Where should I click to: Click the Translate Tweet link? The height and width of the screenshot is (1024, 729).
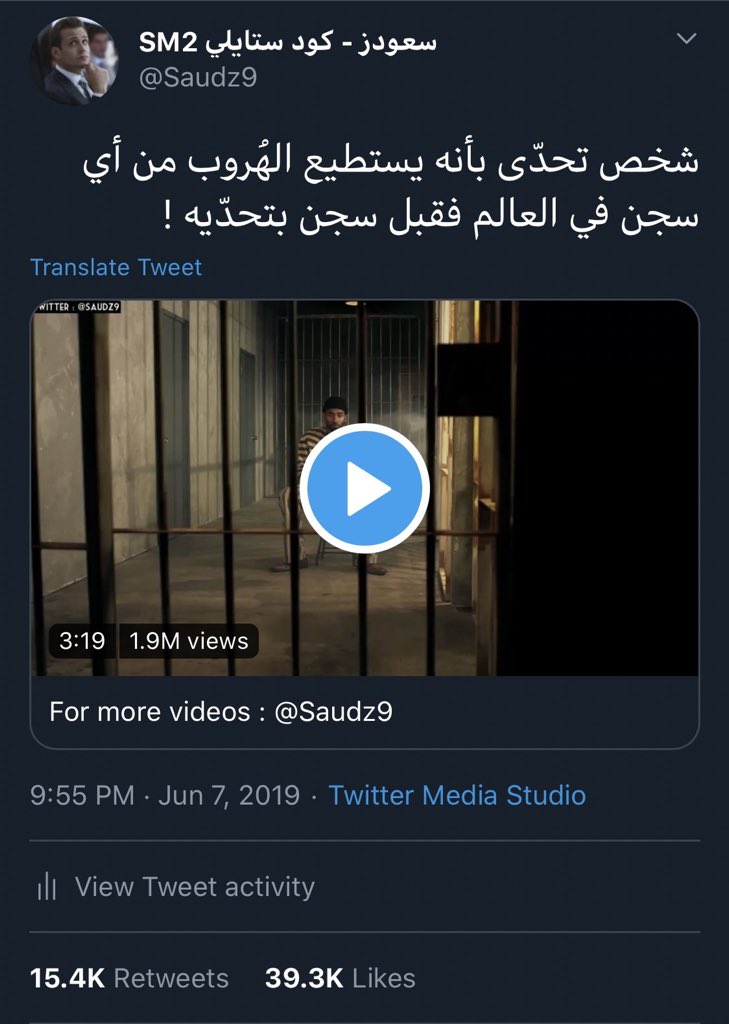tap(116, 267)
